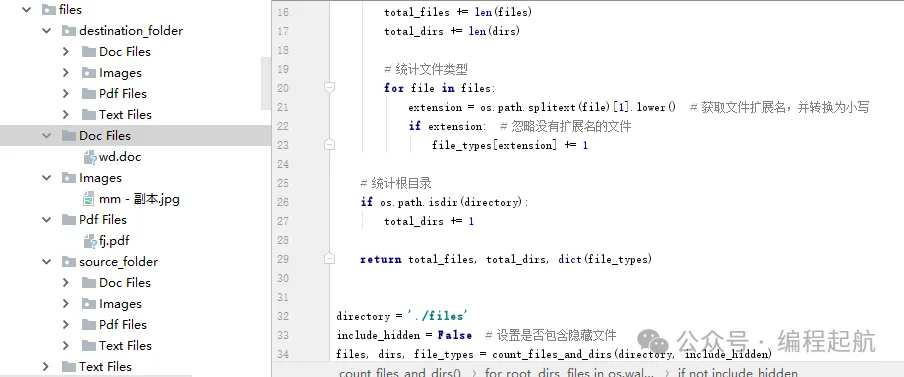Click the count_files_and_dirs() breadcrumb

point(400,372)
